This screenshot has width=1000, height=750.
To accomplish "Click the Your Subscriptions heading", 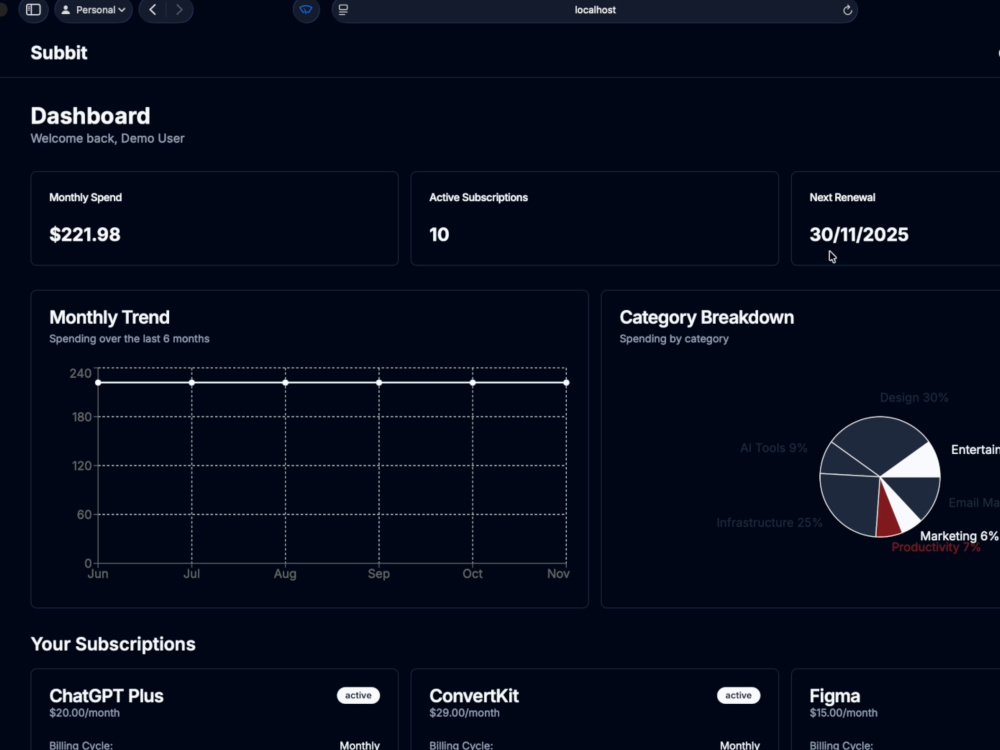I will (113, 644).
